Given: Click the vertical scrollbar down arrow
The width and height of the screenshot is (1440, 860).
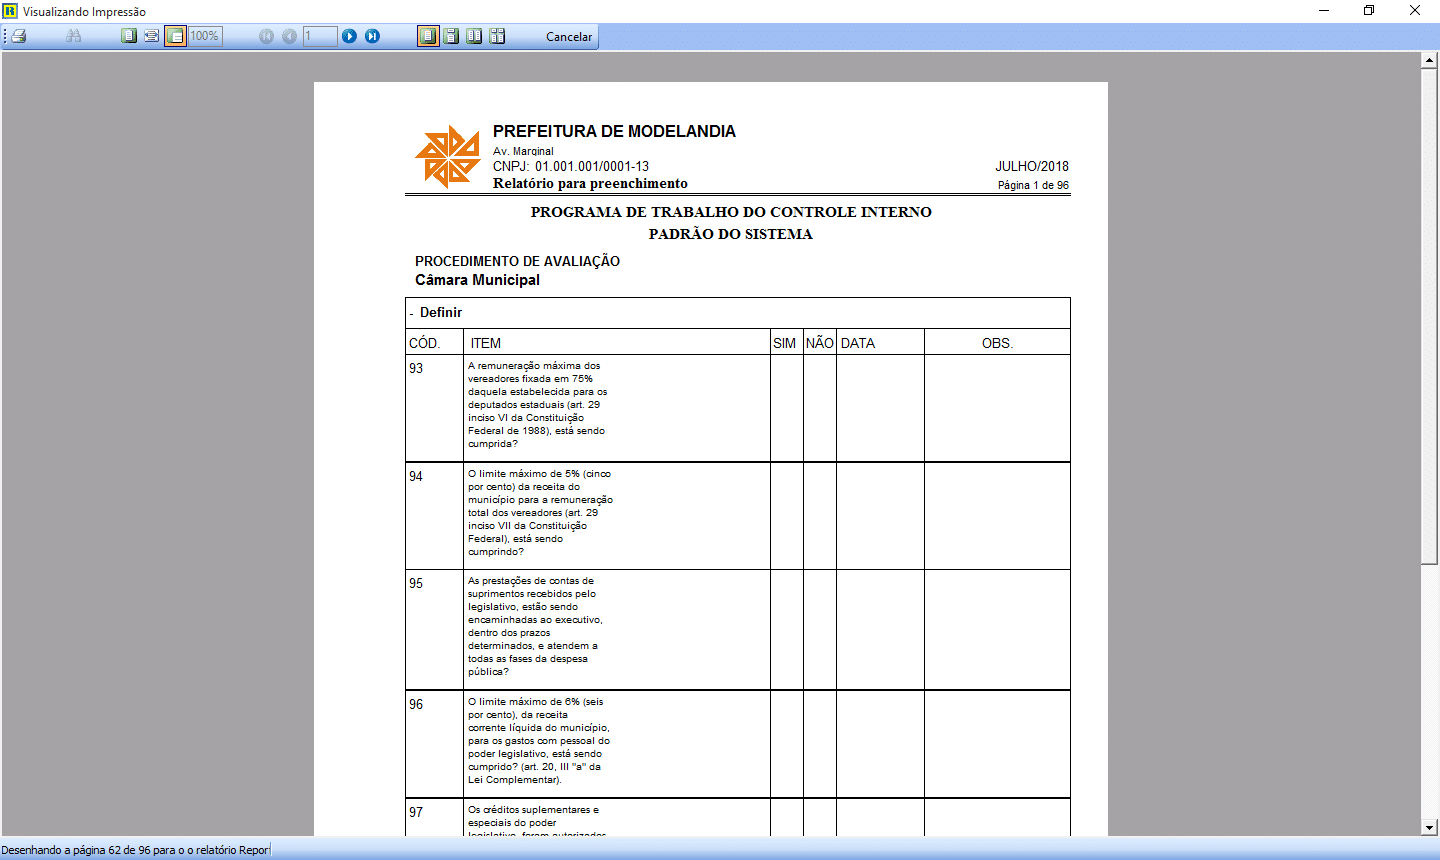Looking at the screenshot, I should tap(1429, 828).
